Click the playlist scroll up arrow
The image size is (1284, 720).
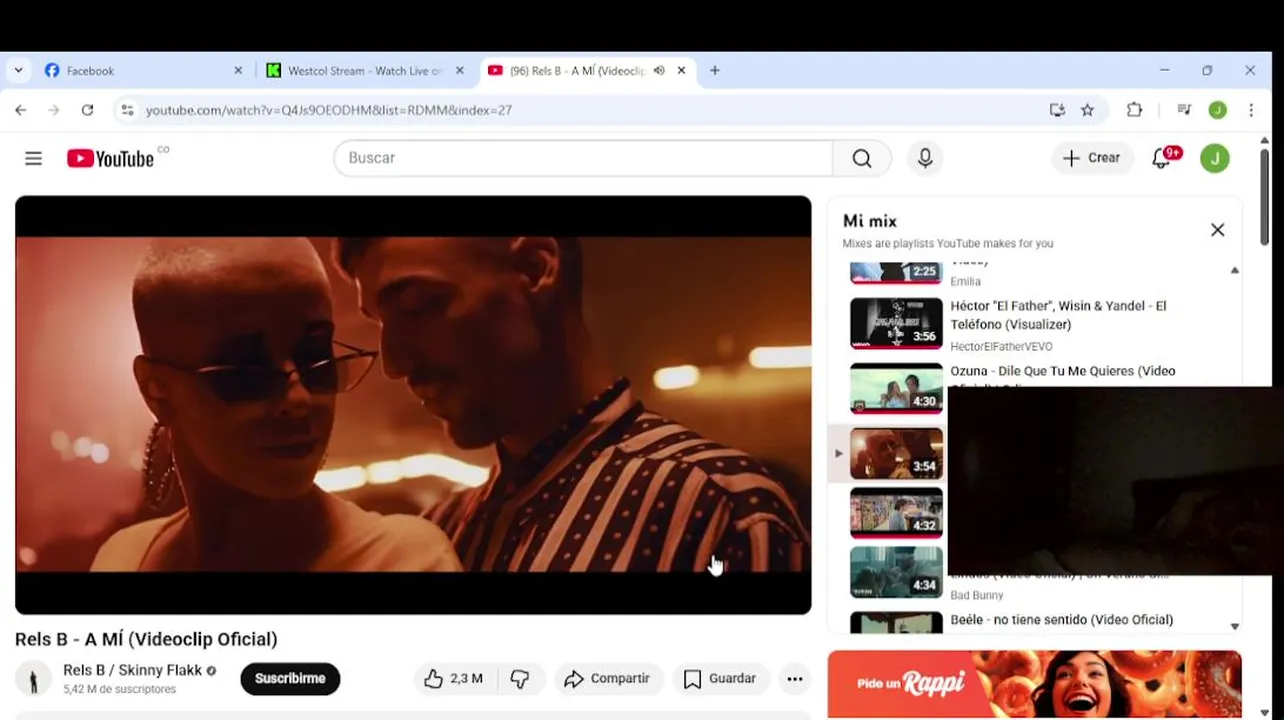1234,270
